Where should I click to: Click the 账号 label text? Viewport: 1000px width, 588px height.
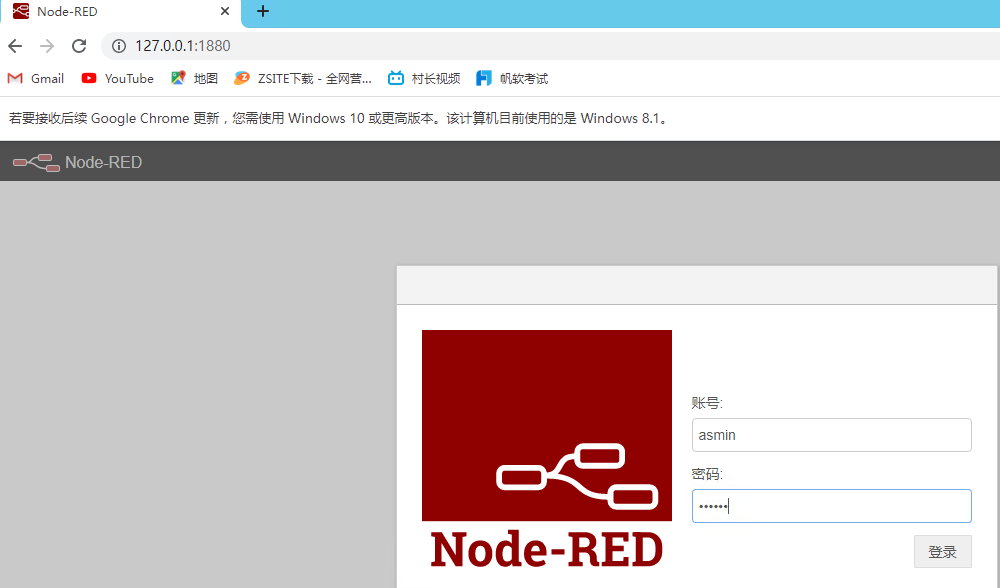click(707, 403)
